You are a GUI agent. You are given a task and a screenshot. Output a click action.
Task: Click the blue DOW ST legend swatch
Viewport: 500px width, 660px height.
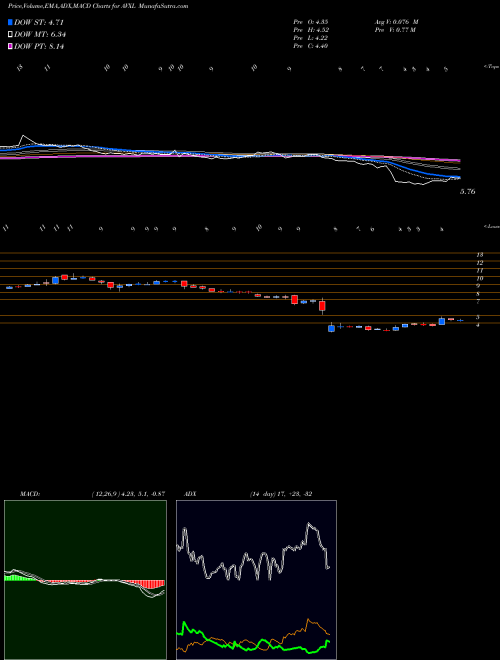(x=10, y=22)
